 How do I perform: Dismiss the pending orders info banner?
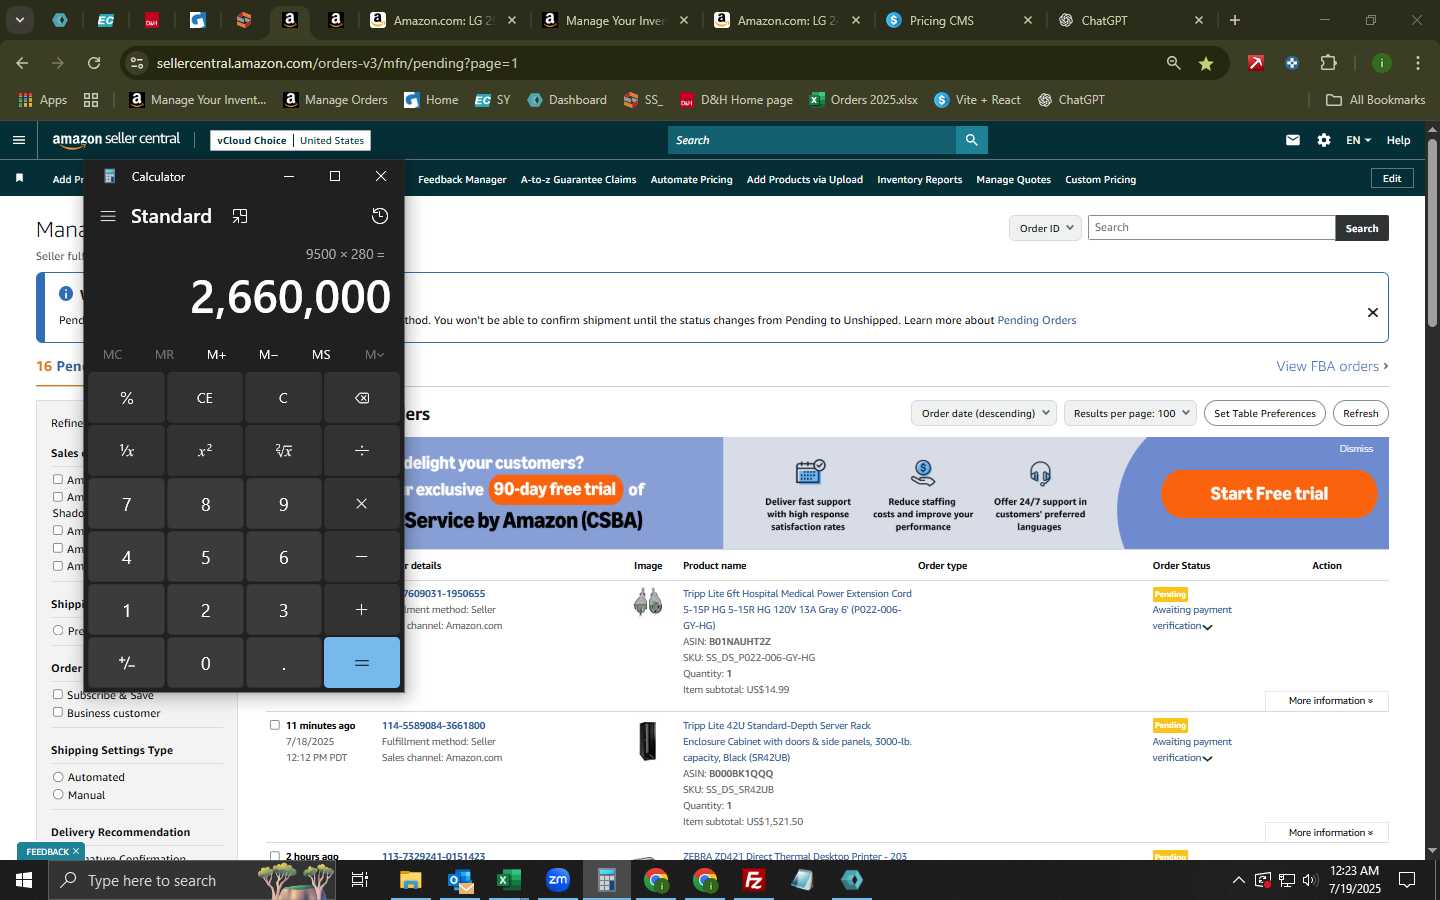(1372, 312)
